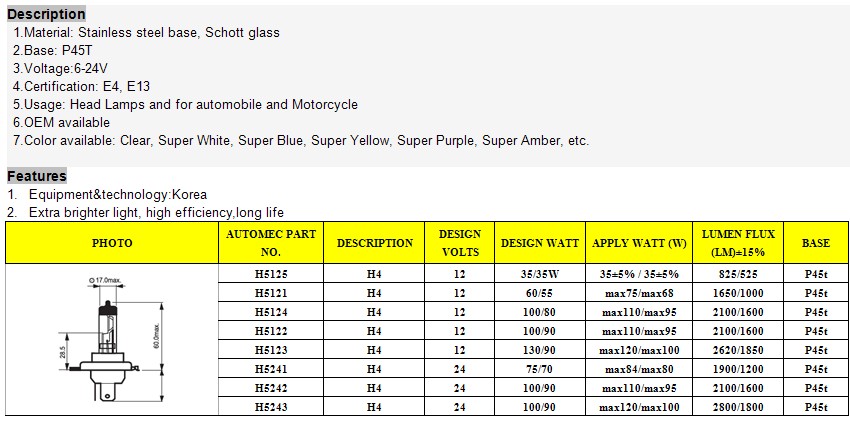The image size is (850, 421).
Task: Select the Description heading
Action: tap(46, 14)
